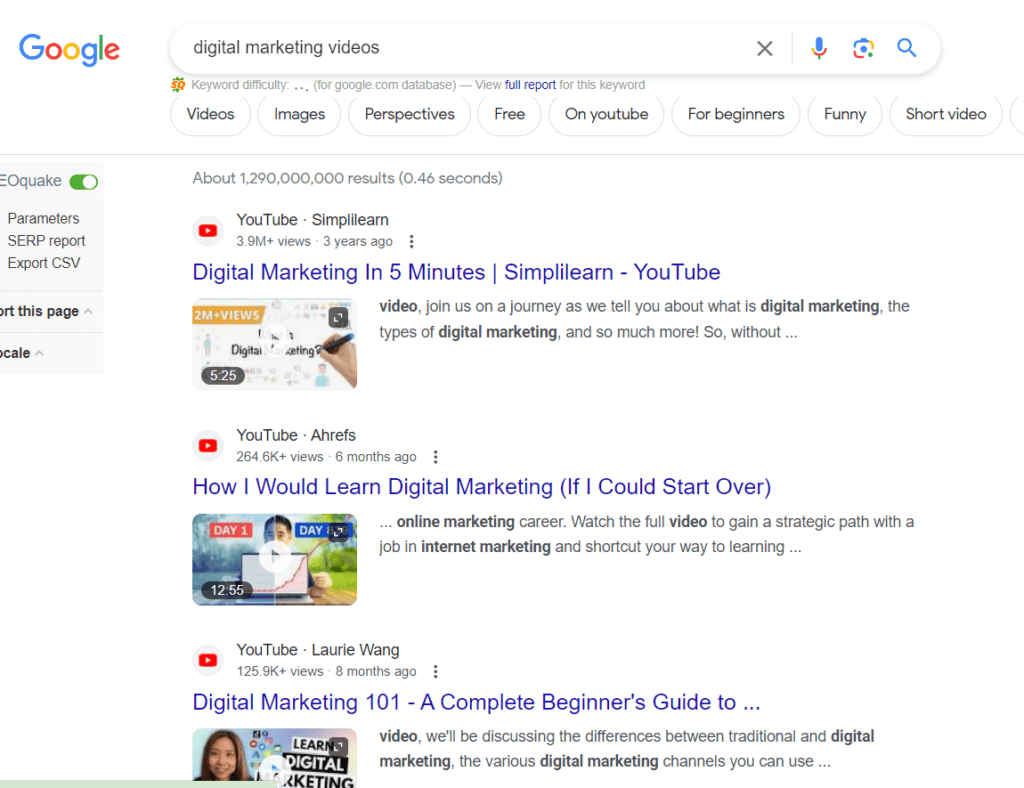The width and height of the screenshot is (1024, 788).
Task: Click the Google logo
Action: coord(69,49)
